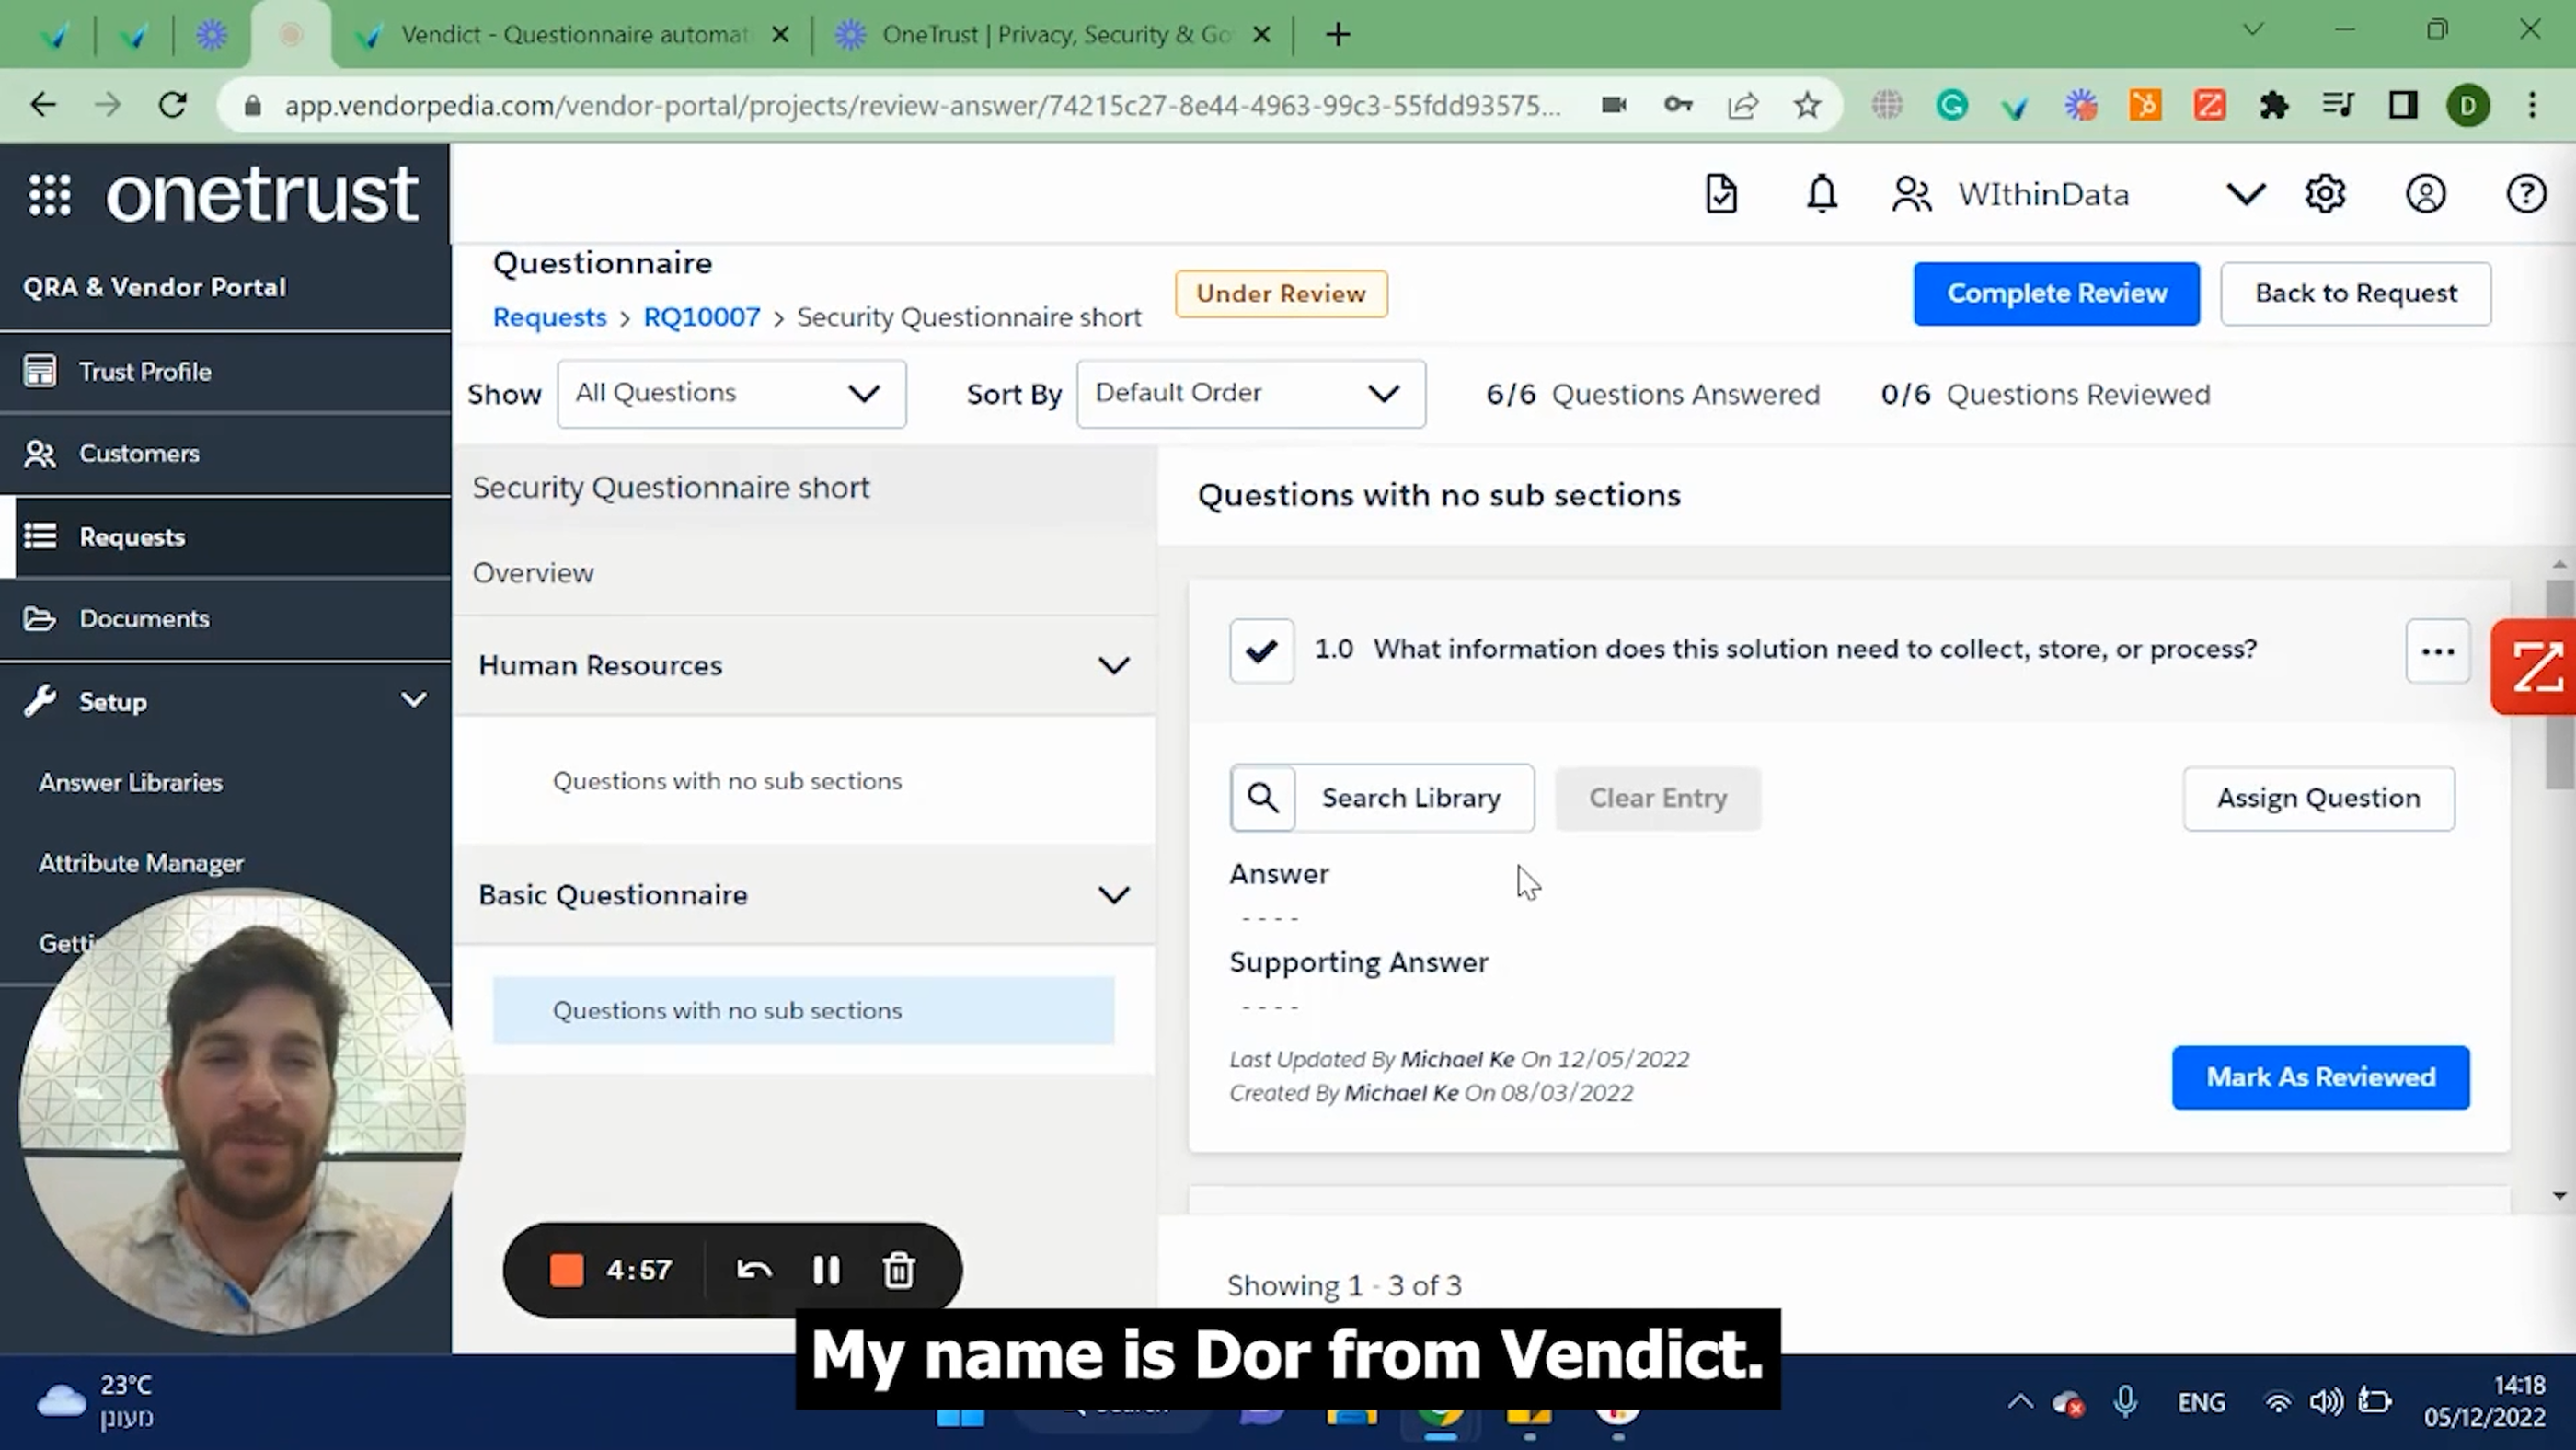Open Documents in the sidebar
The width and height of the screenshot is (2576, 1450).
(x=144, y=619)
